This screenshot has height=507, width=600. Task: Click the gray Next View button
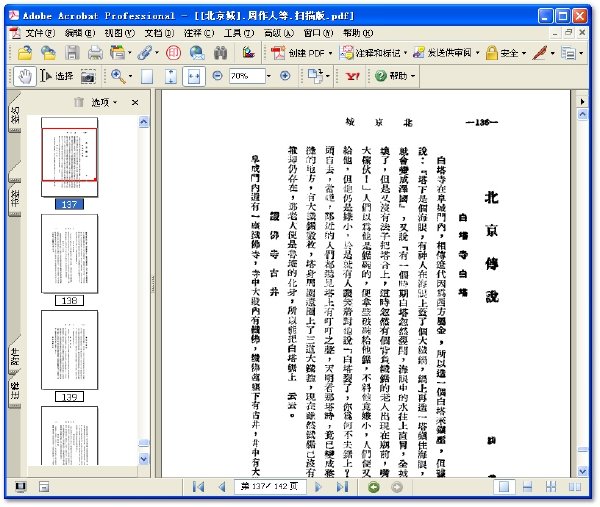[397, 487]
